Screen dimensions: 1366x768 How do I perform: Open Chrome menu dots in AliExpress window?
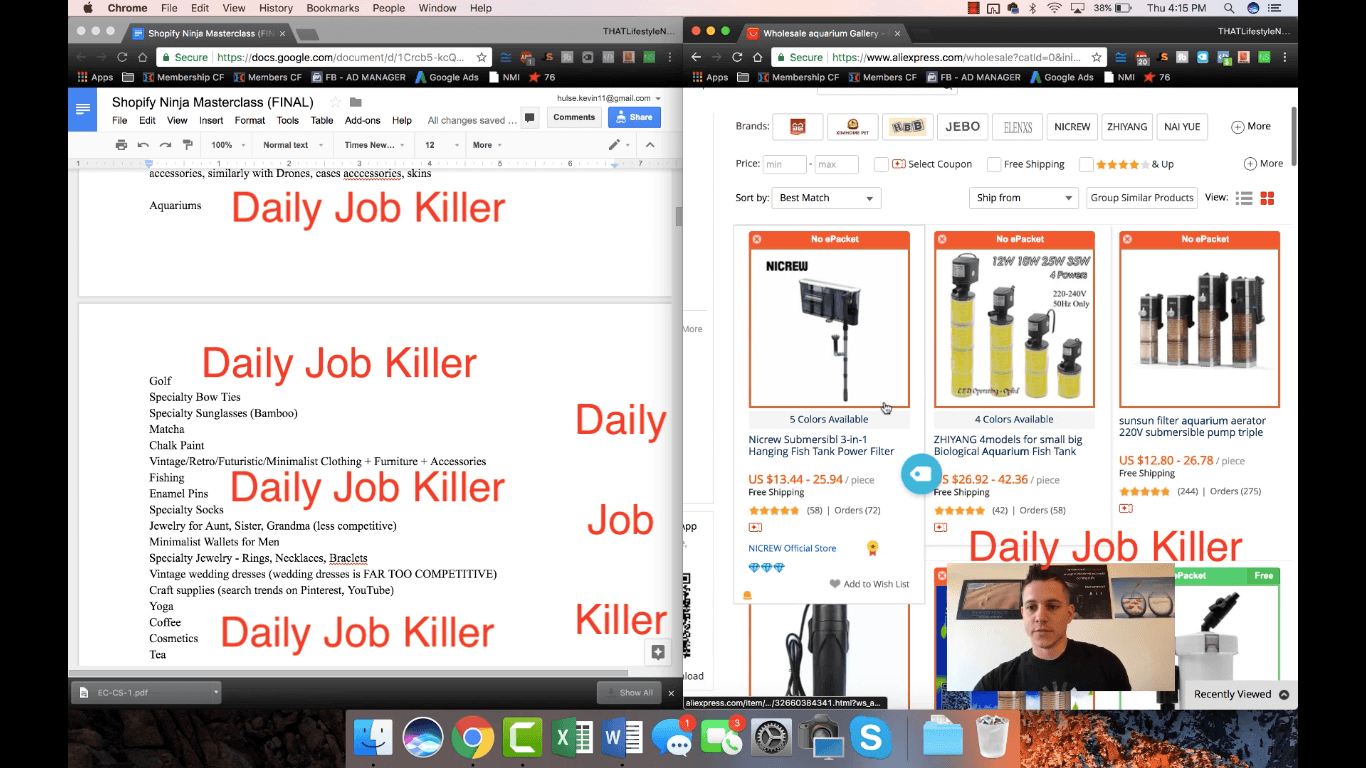click(1286, 57)
